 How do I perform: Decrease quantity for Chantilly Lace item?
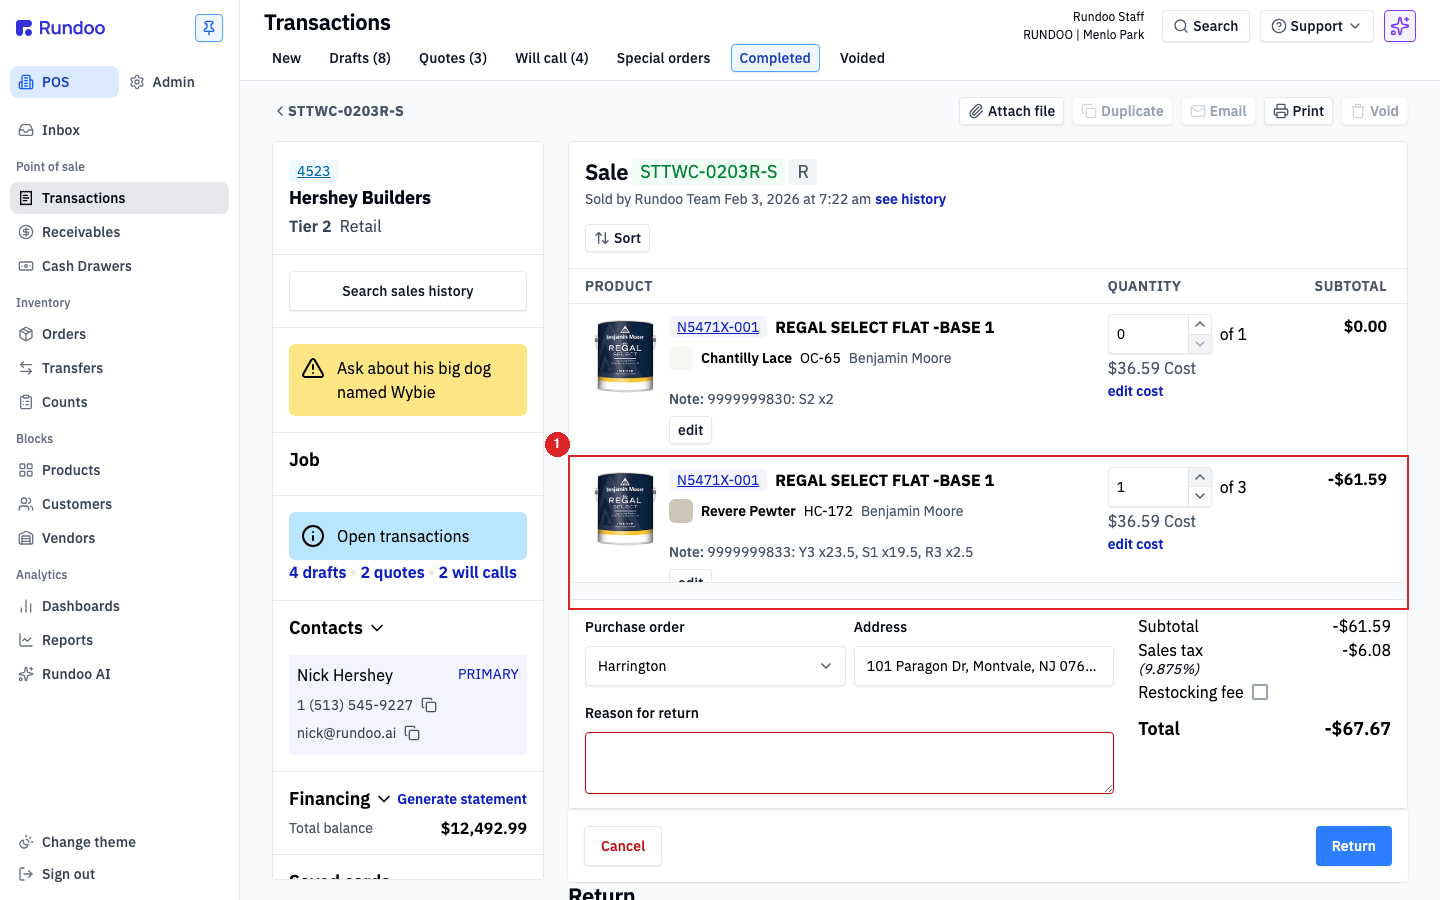coord(1200,344)
